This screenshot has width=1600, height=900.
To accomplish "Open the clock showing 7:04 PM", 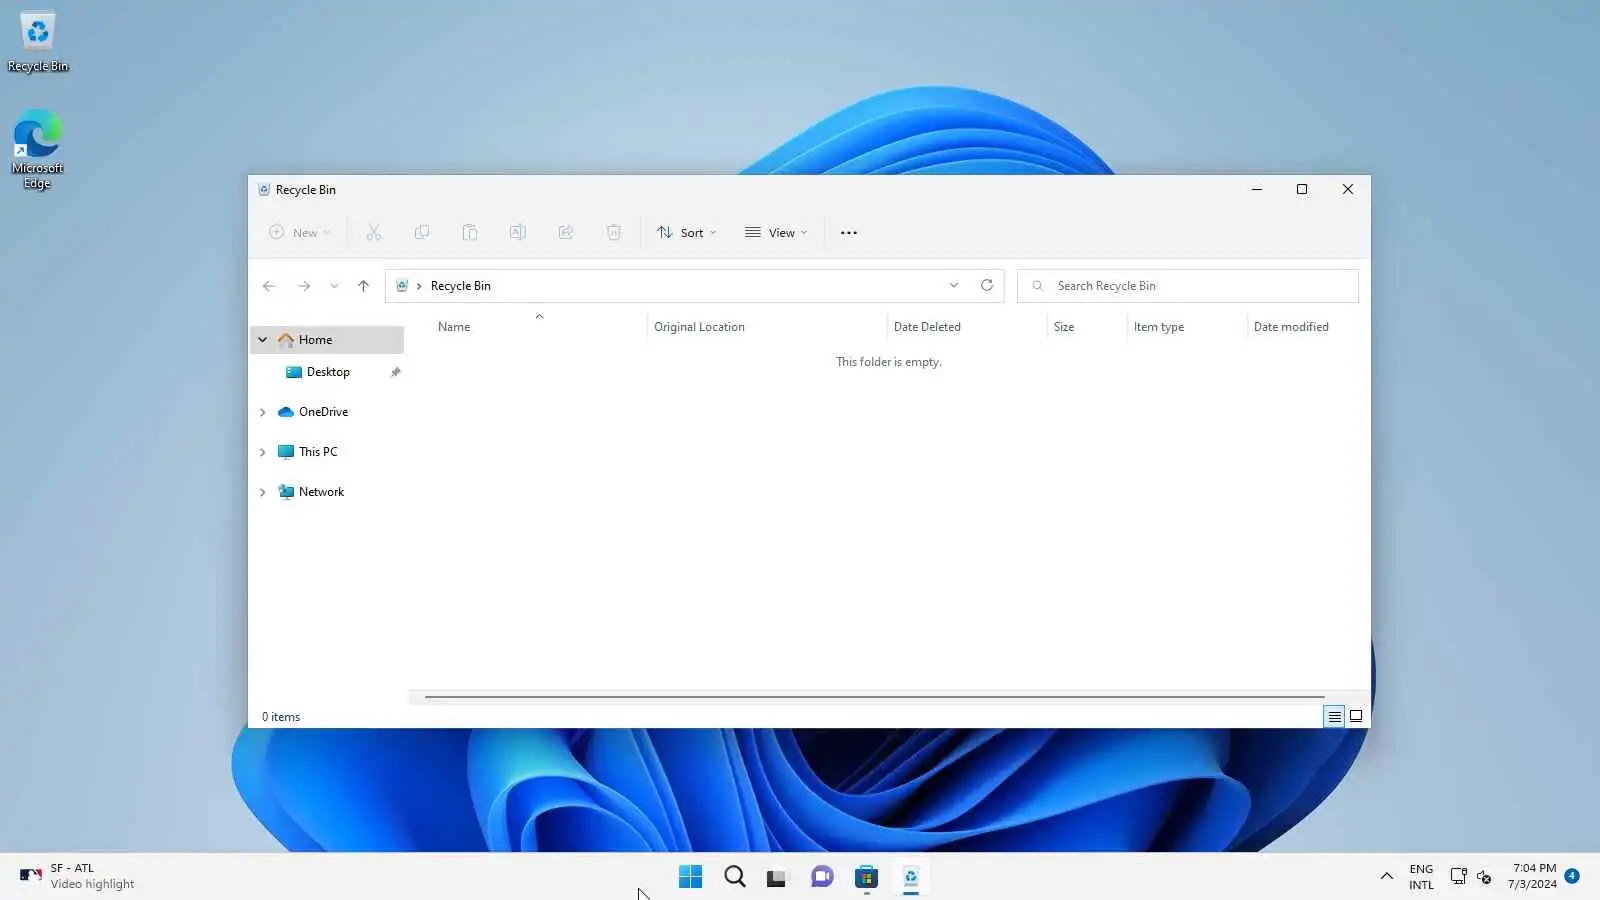I will [1533, 876].
